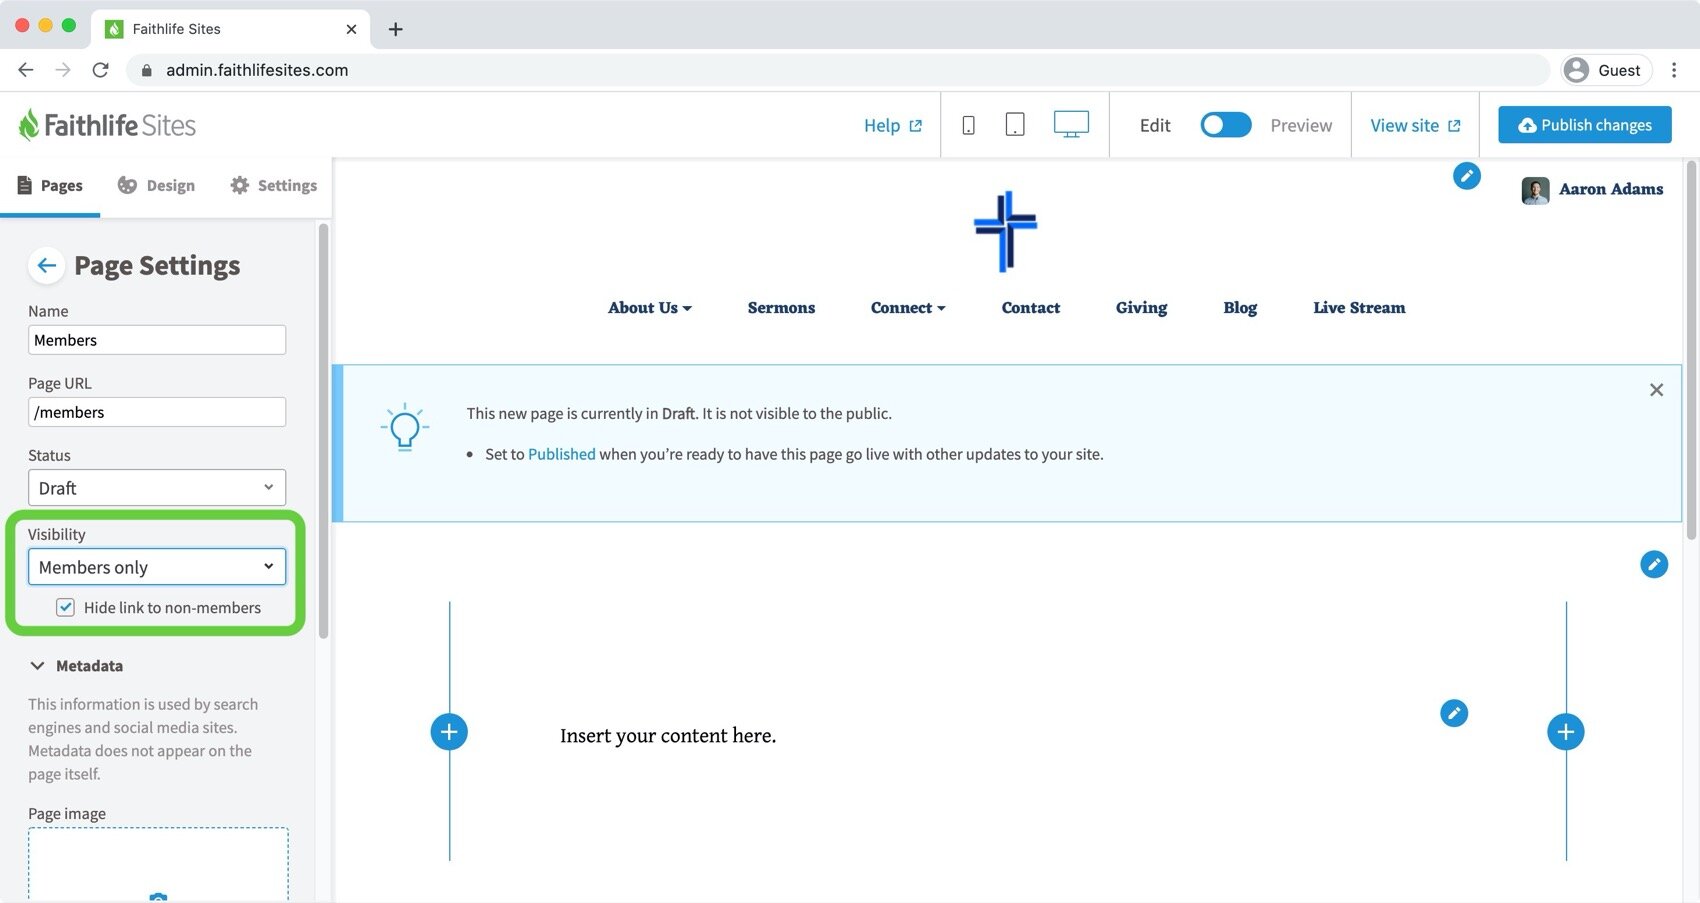
Task: Click the cross logo in site header
Action: click(1006, 231)
